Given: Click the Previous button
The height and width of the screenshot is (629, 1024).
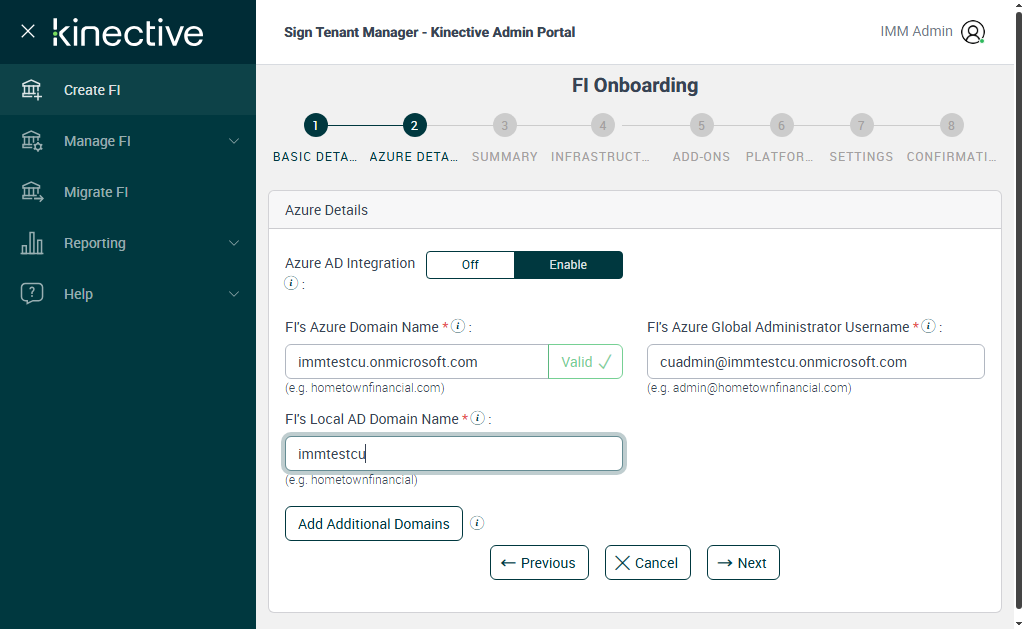Looking at the screenshot, I should coord(539,563).
